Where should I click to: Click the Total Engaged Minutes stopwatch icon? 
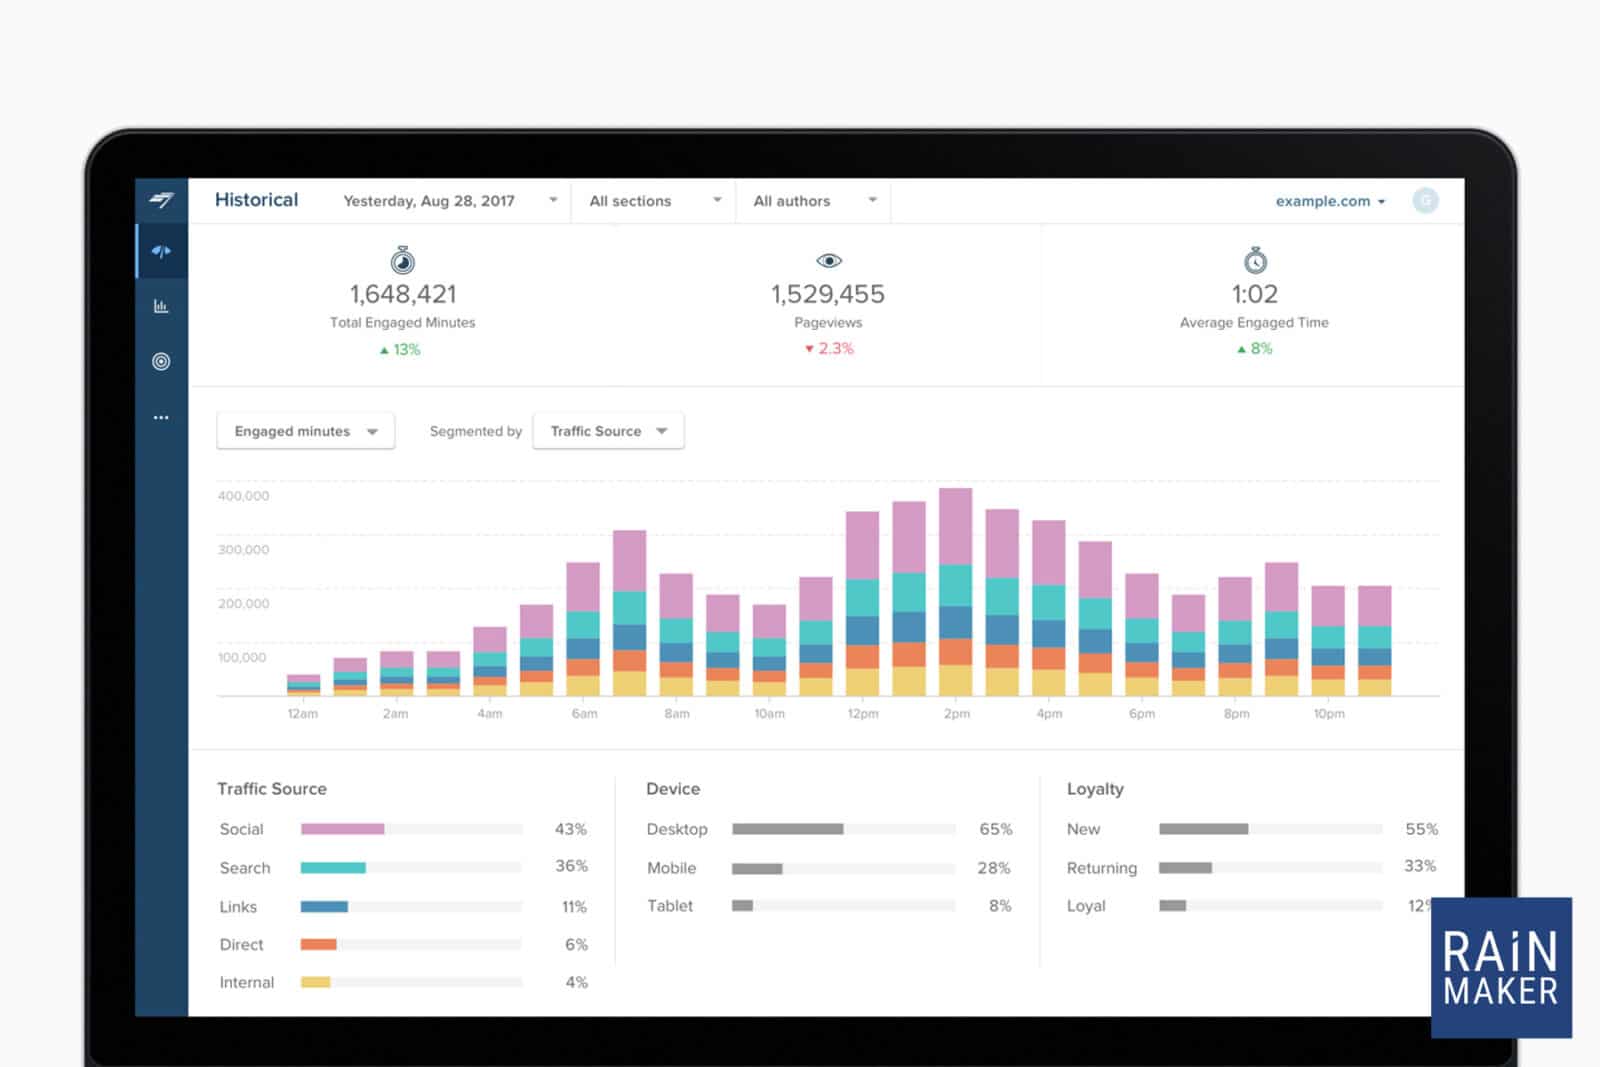pyautogui.click(x=403, y=261)
